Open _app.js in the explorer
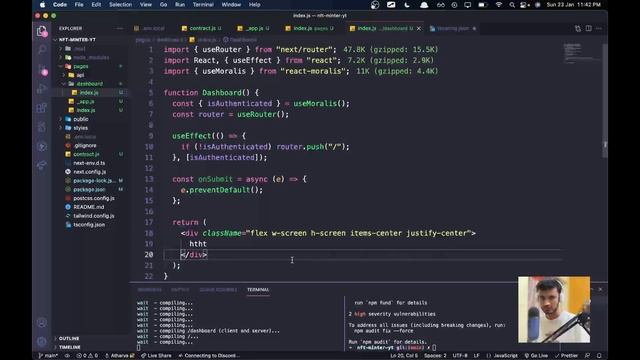 tap(86, 101)
